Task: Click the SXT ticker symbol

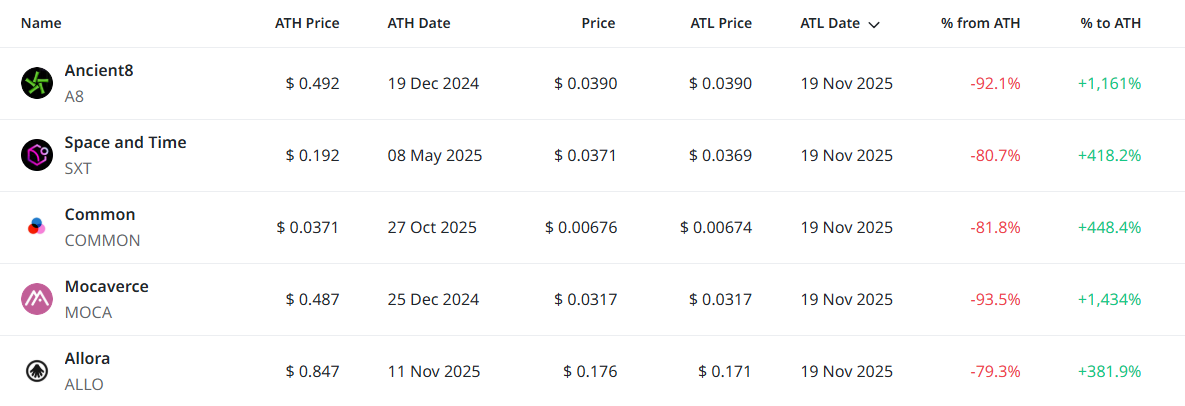Action: 78,168
